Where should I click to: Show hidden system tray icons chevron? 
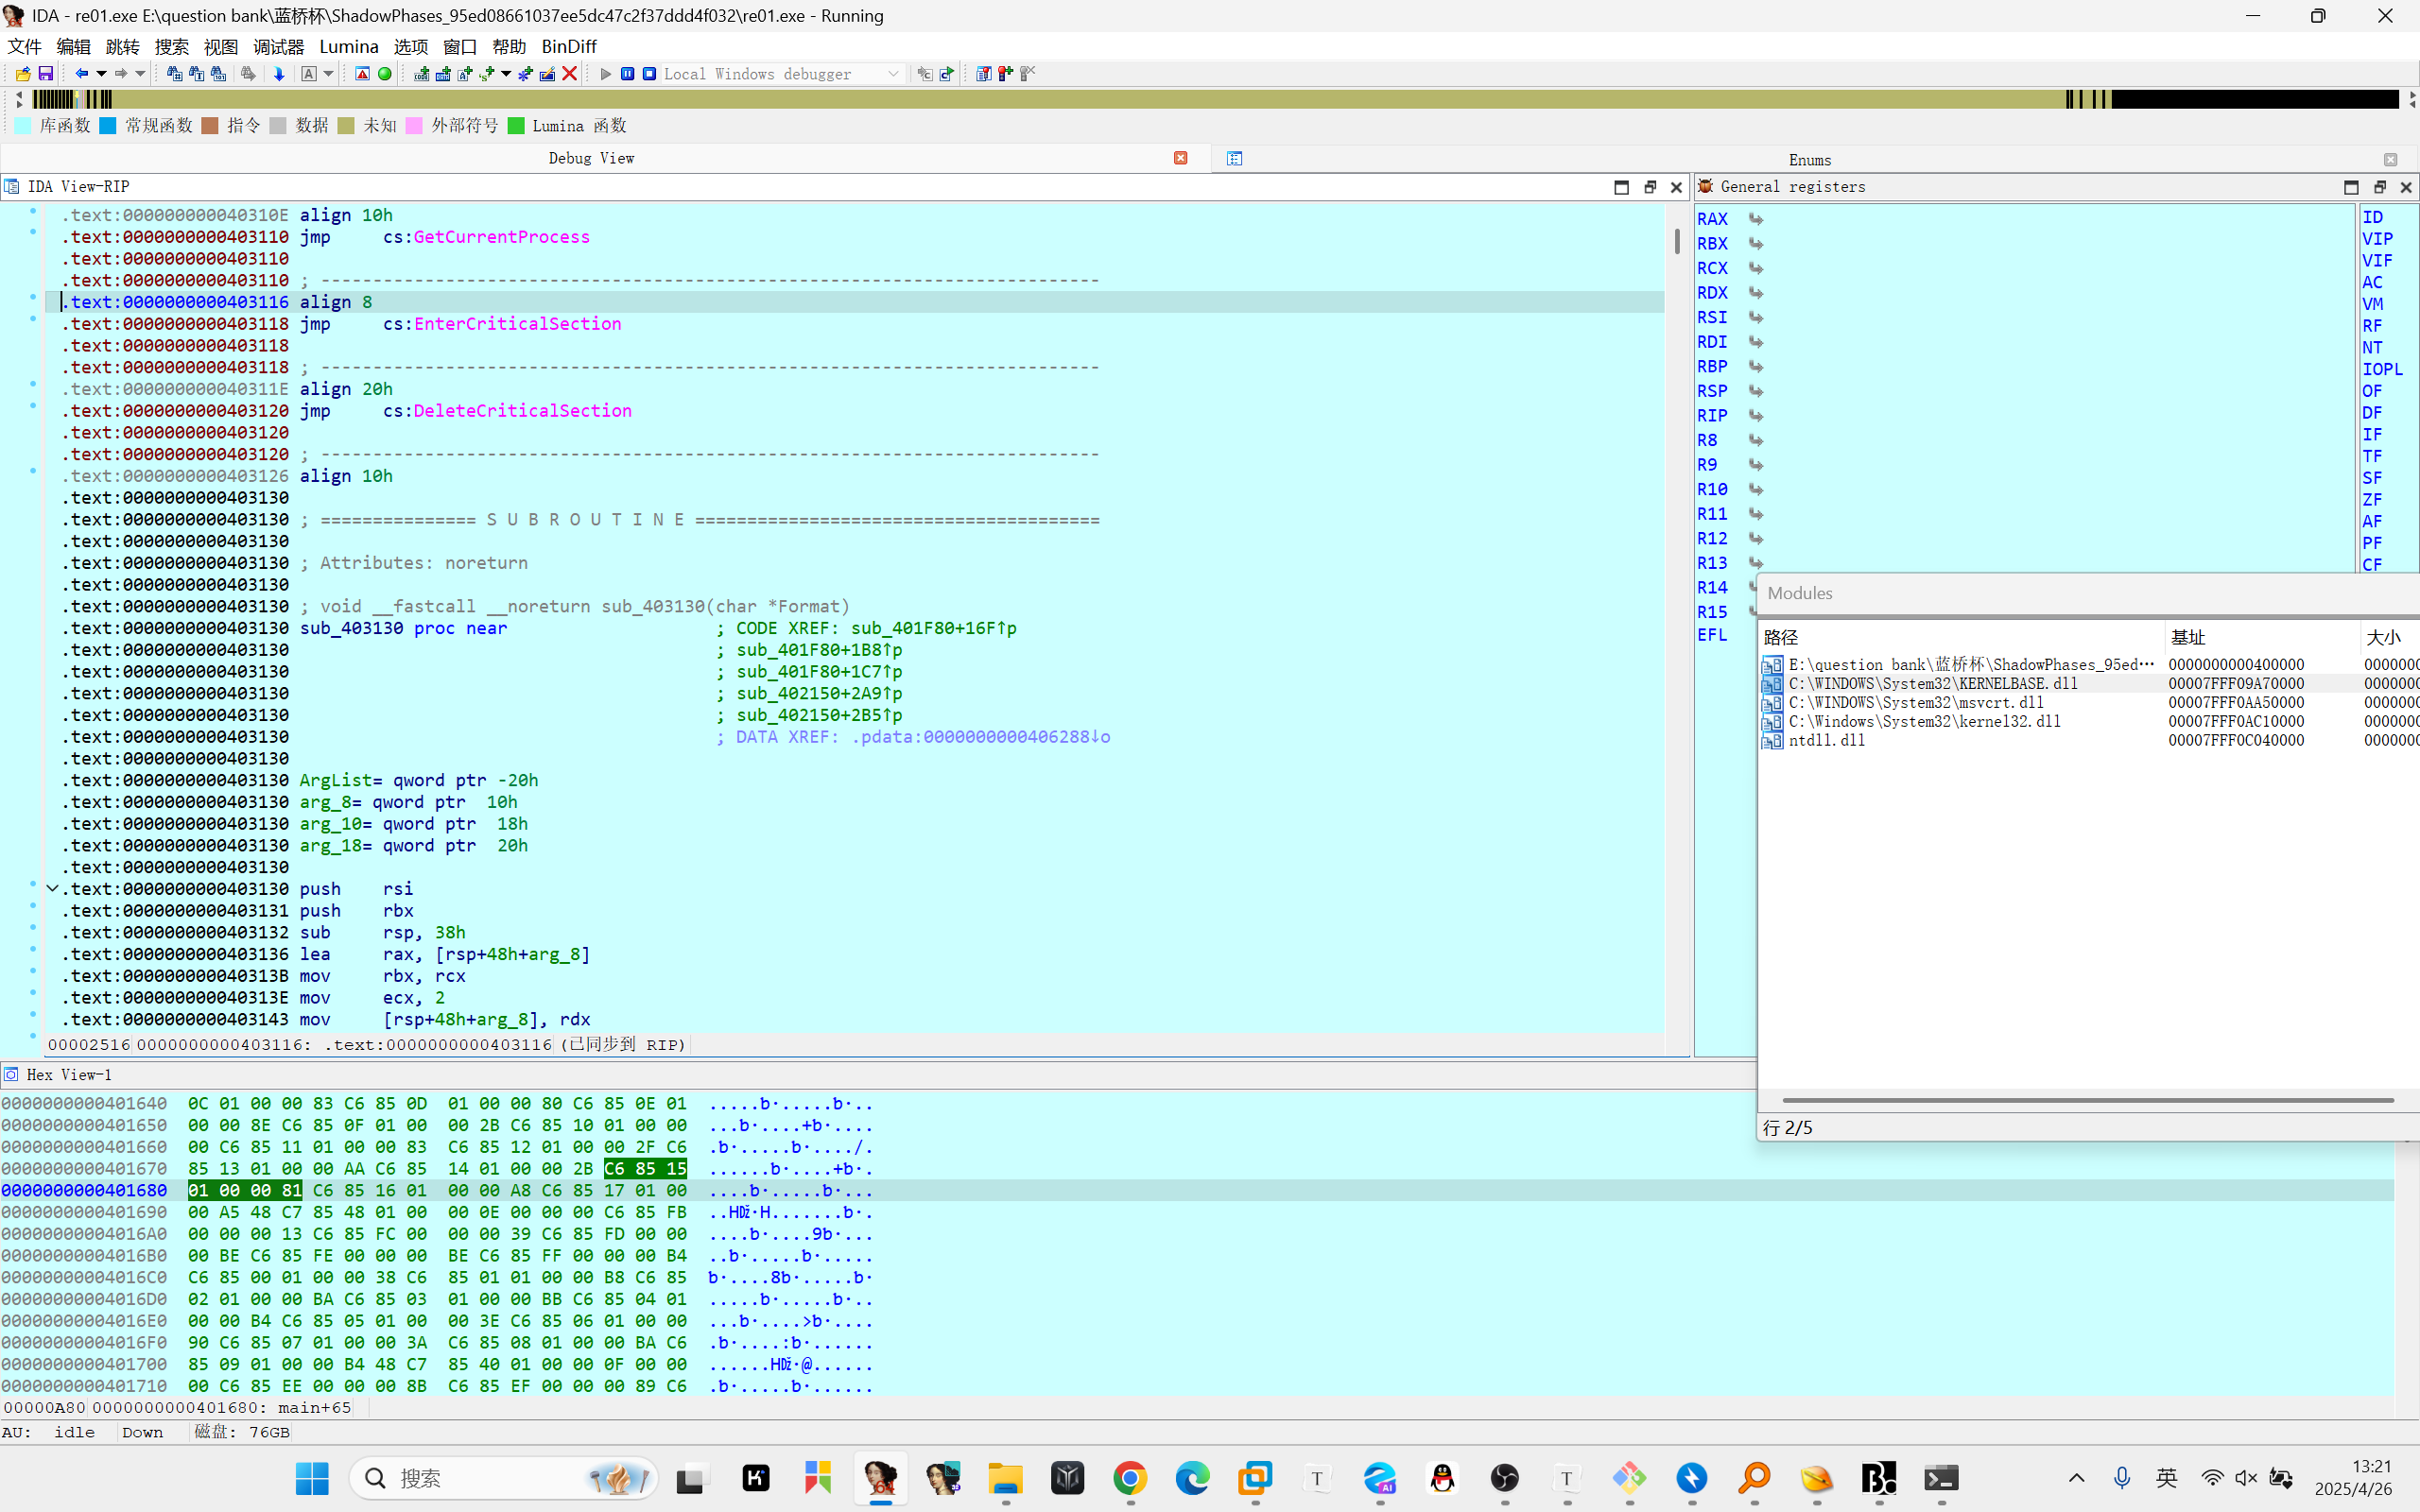(2076, 1478)
